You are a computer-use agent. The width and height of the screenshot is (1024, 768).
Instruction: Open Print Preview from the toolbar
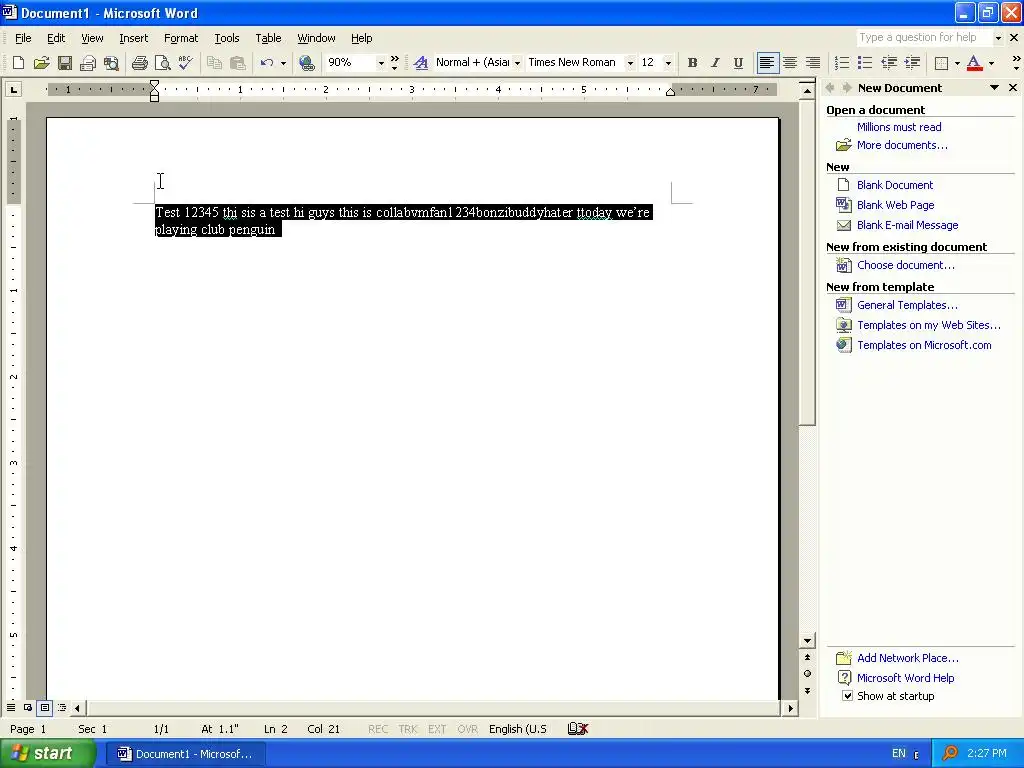click(x=162, y=63)
